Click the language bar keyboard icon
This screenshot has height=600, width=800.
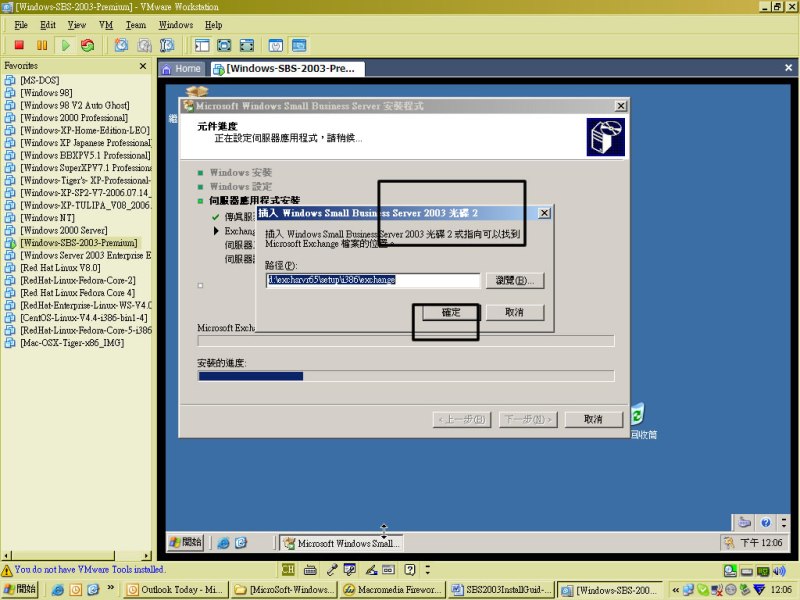click(310, 569)
